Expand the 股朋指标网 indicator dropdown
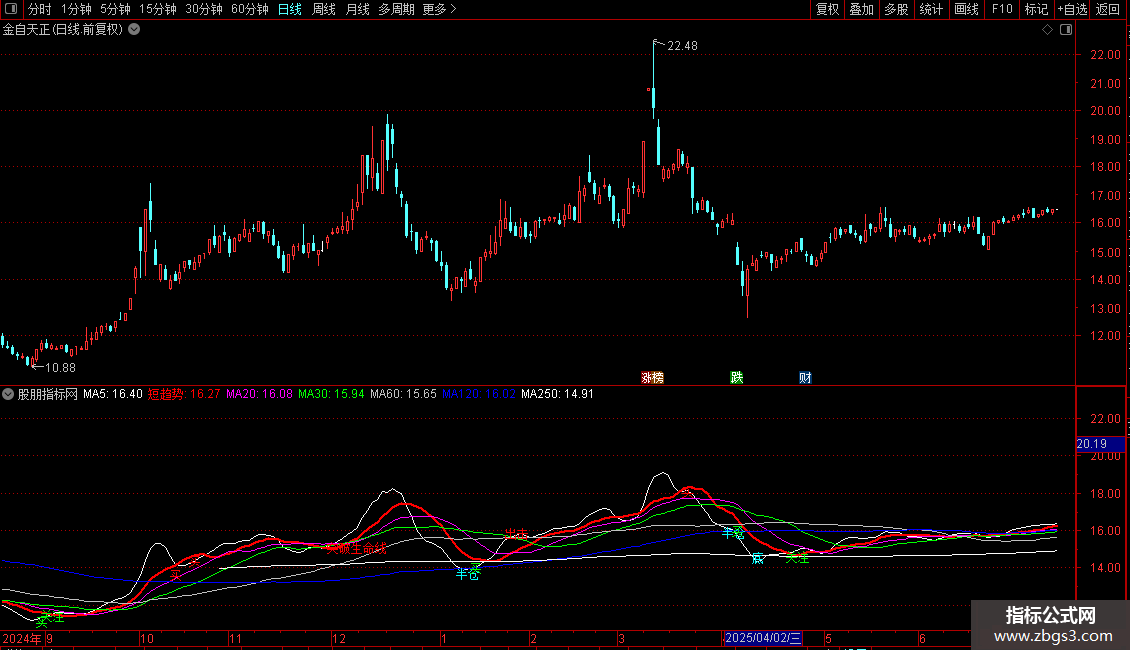This screenshot has height=650, width=1130. (x=8, y=394)
